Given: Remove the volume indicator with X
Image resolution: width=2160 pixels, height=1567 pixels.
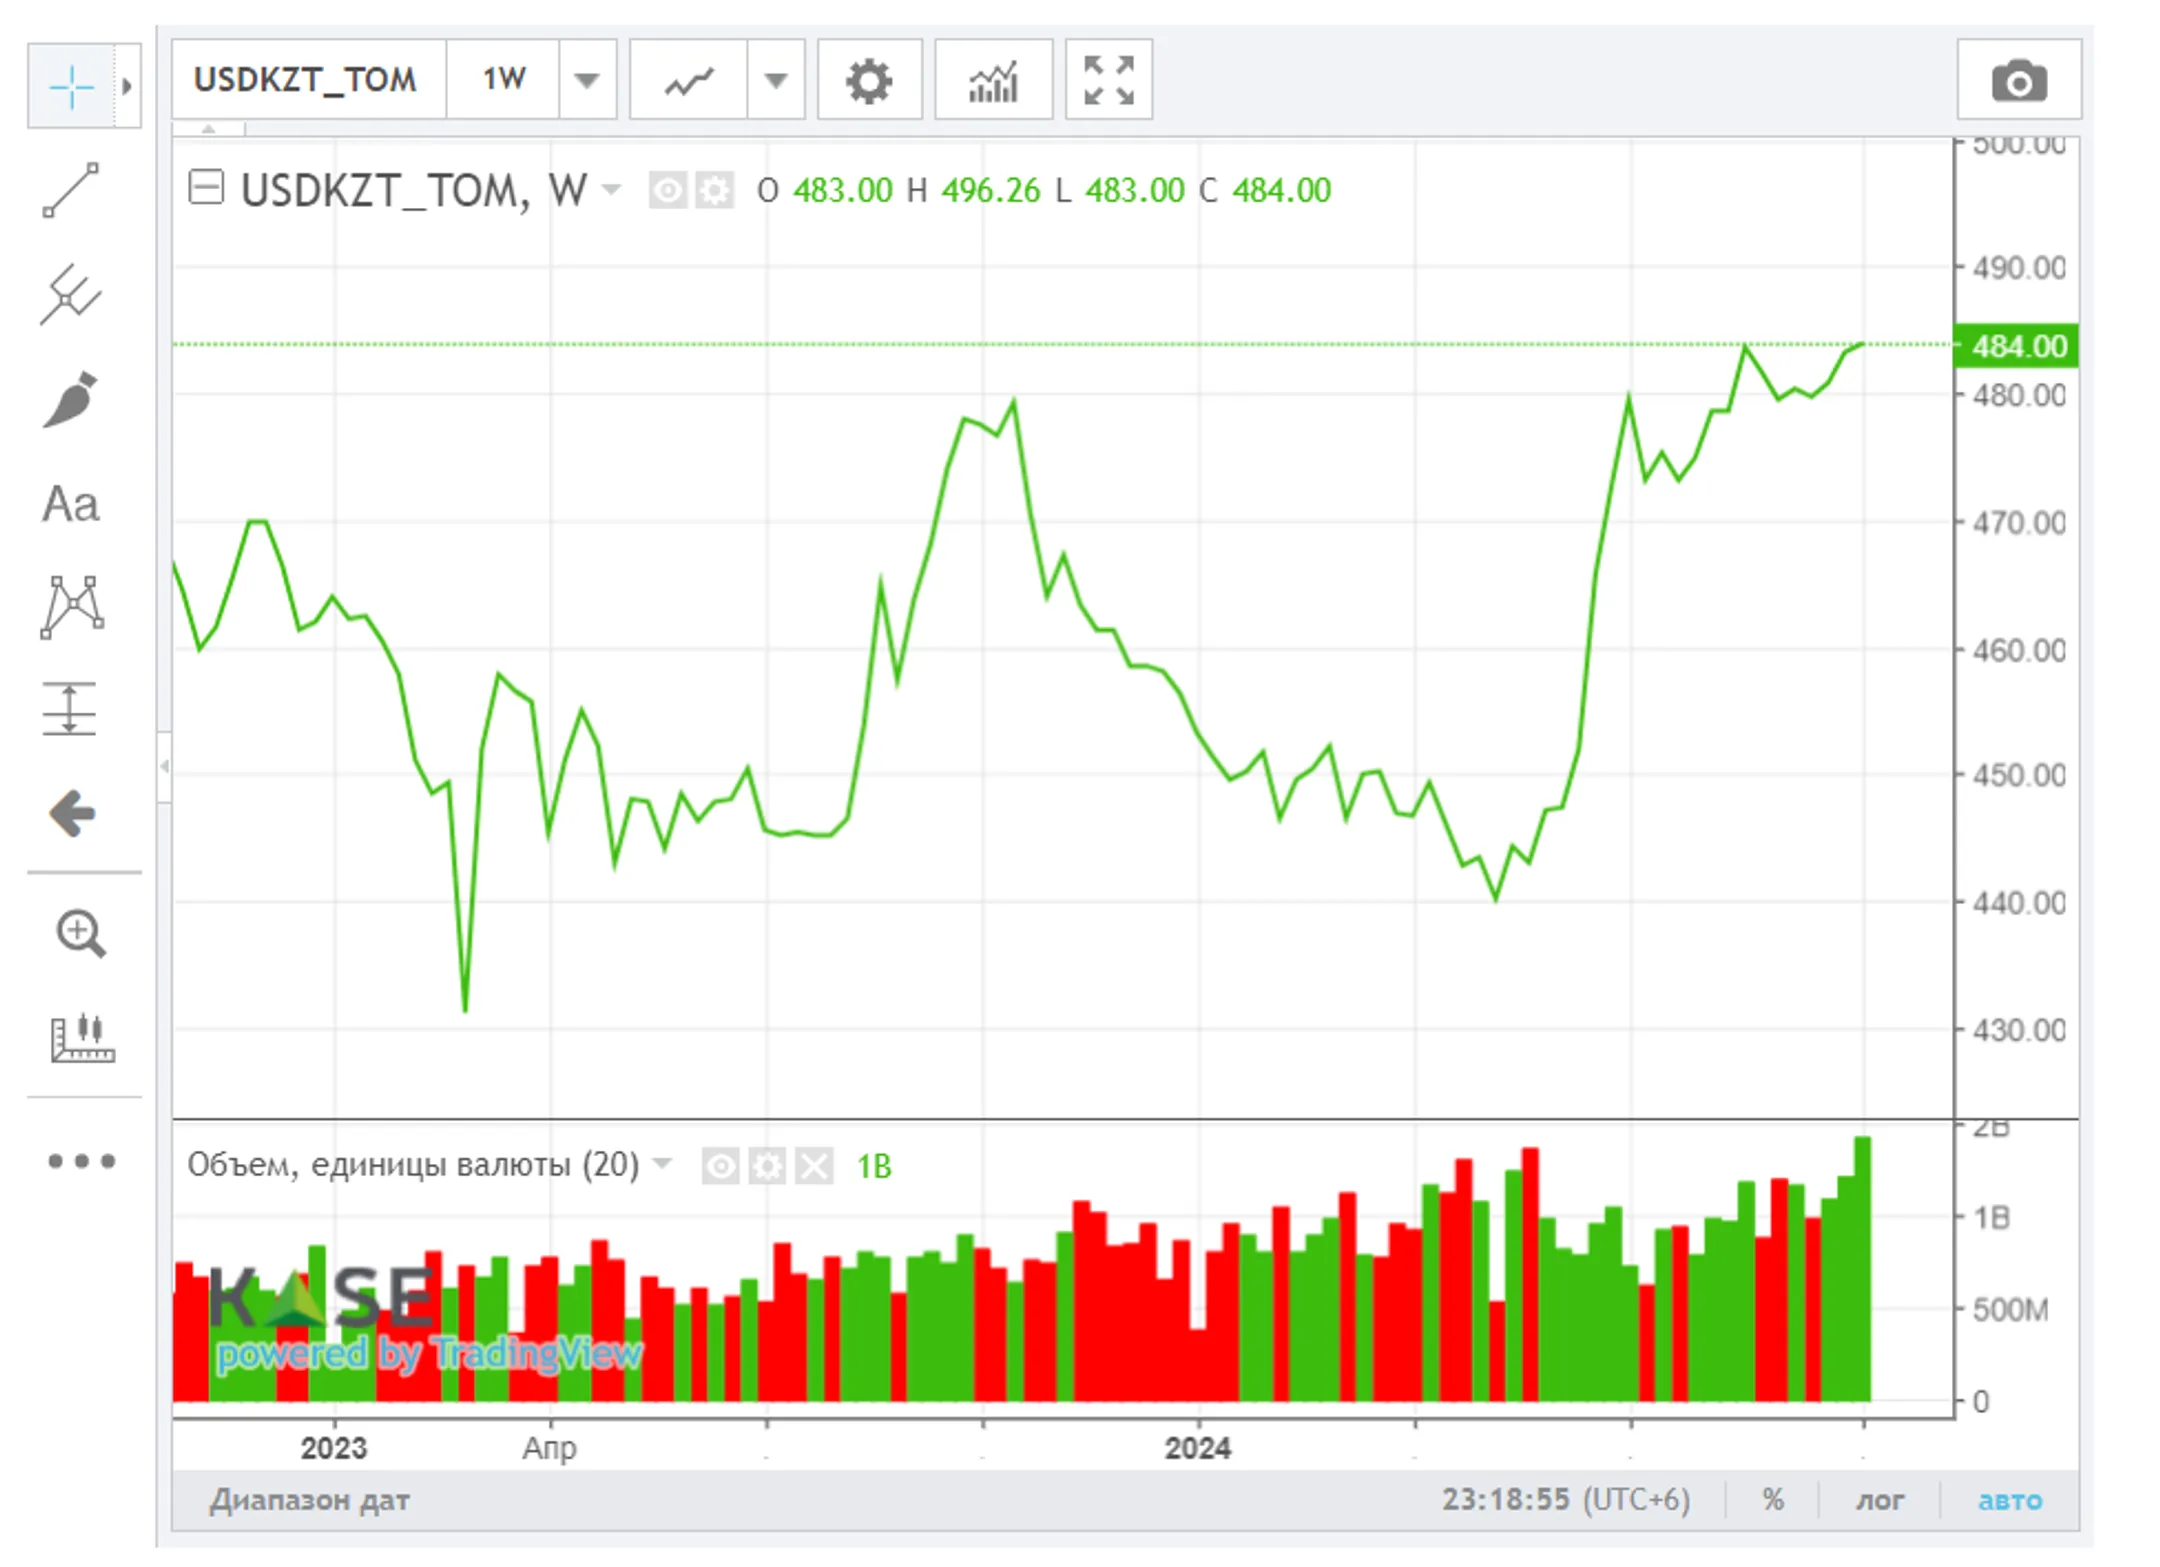Looking at the screenshot, I should click(x=814, y=1166).
